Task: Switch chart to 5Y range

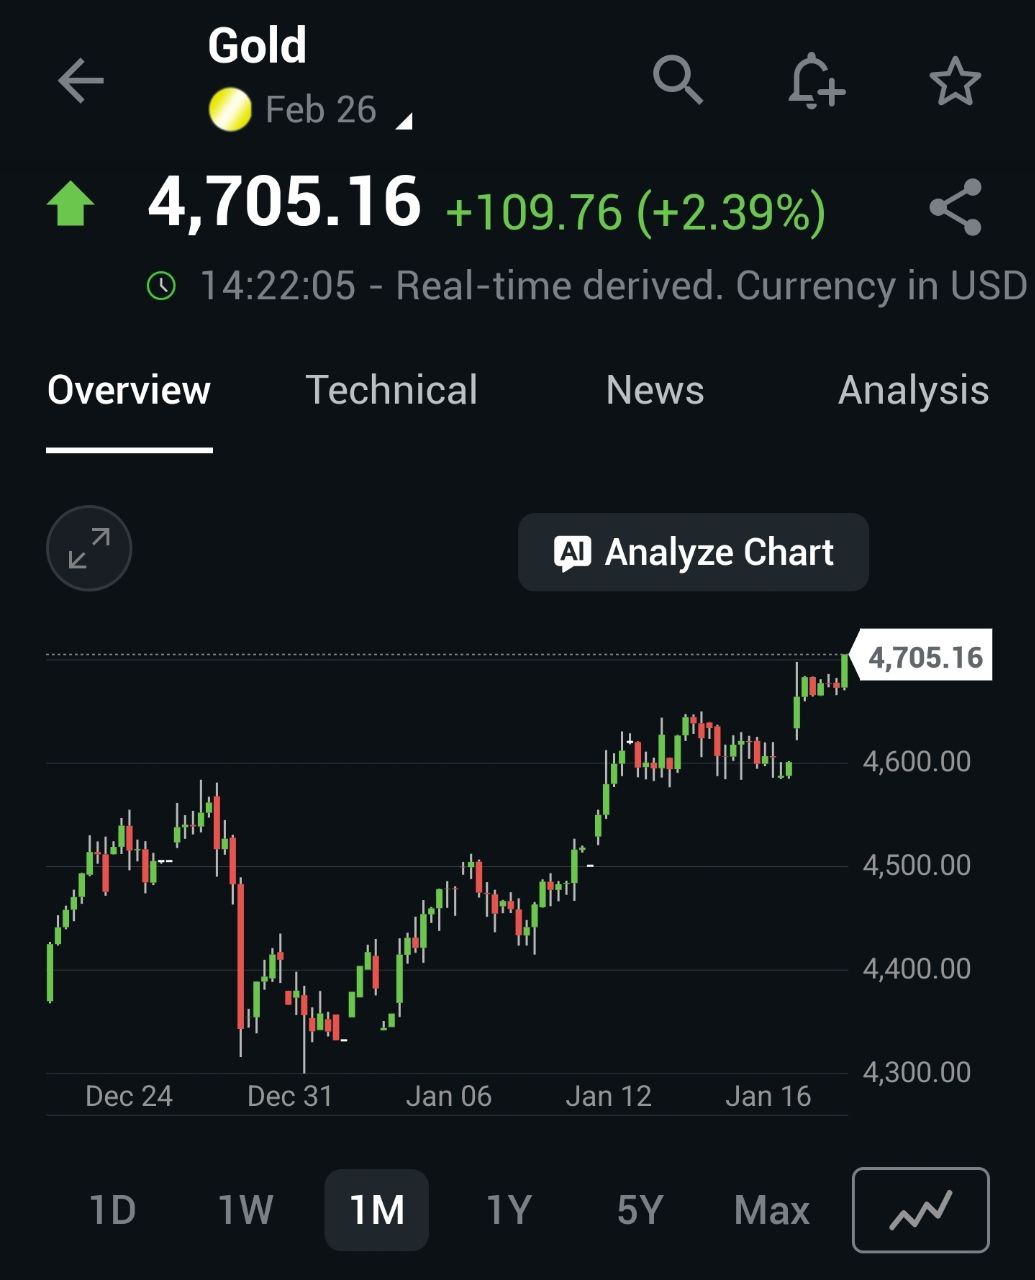Action: (640, 1210)
